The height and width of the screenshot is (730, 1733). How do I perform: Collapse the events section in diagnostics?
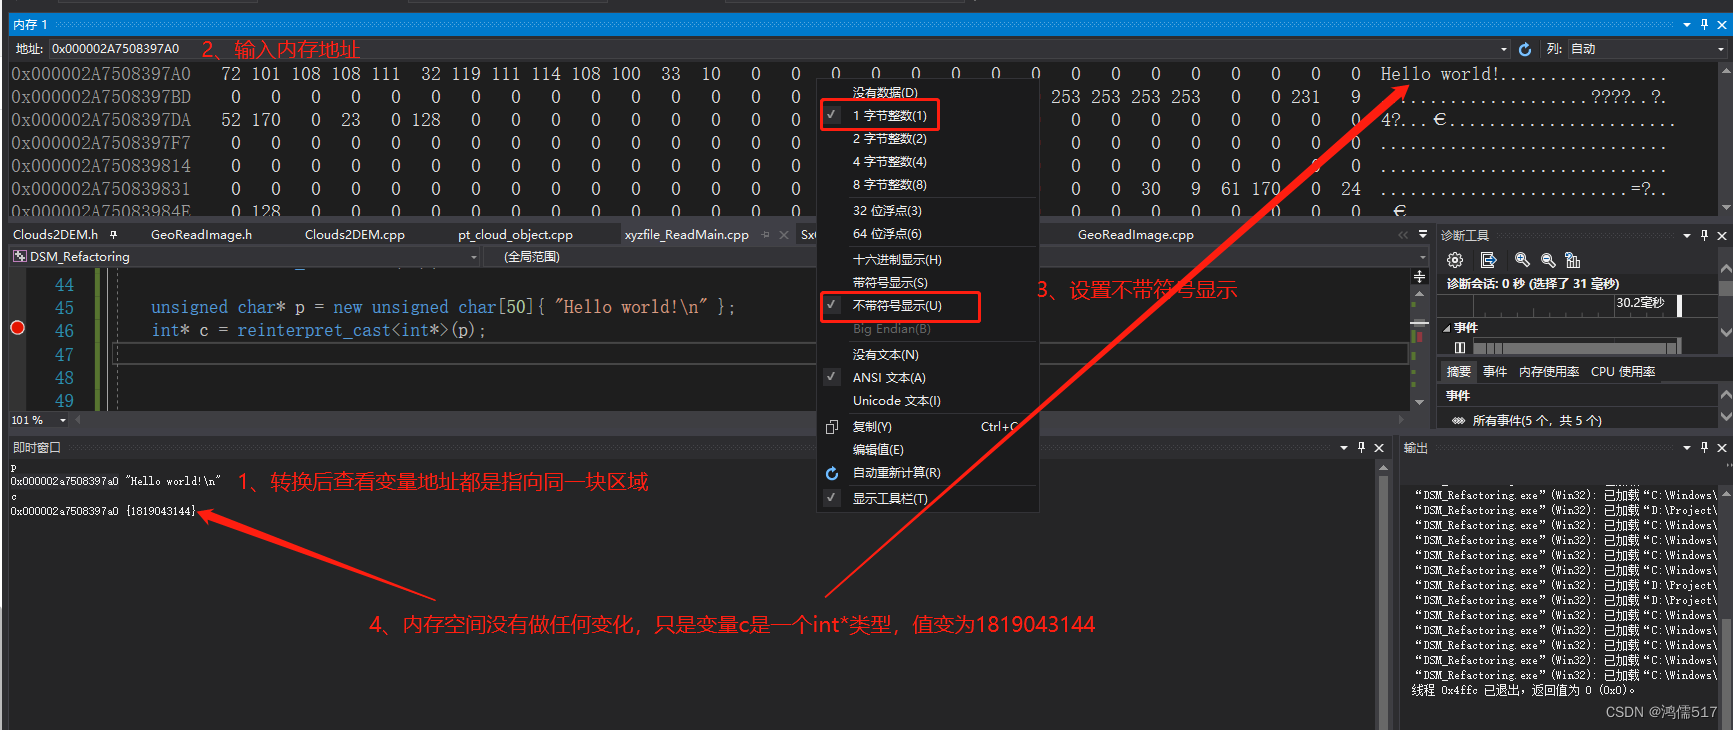tap(1447, 328)
